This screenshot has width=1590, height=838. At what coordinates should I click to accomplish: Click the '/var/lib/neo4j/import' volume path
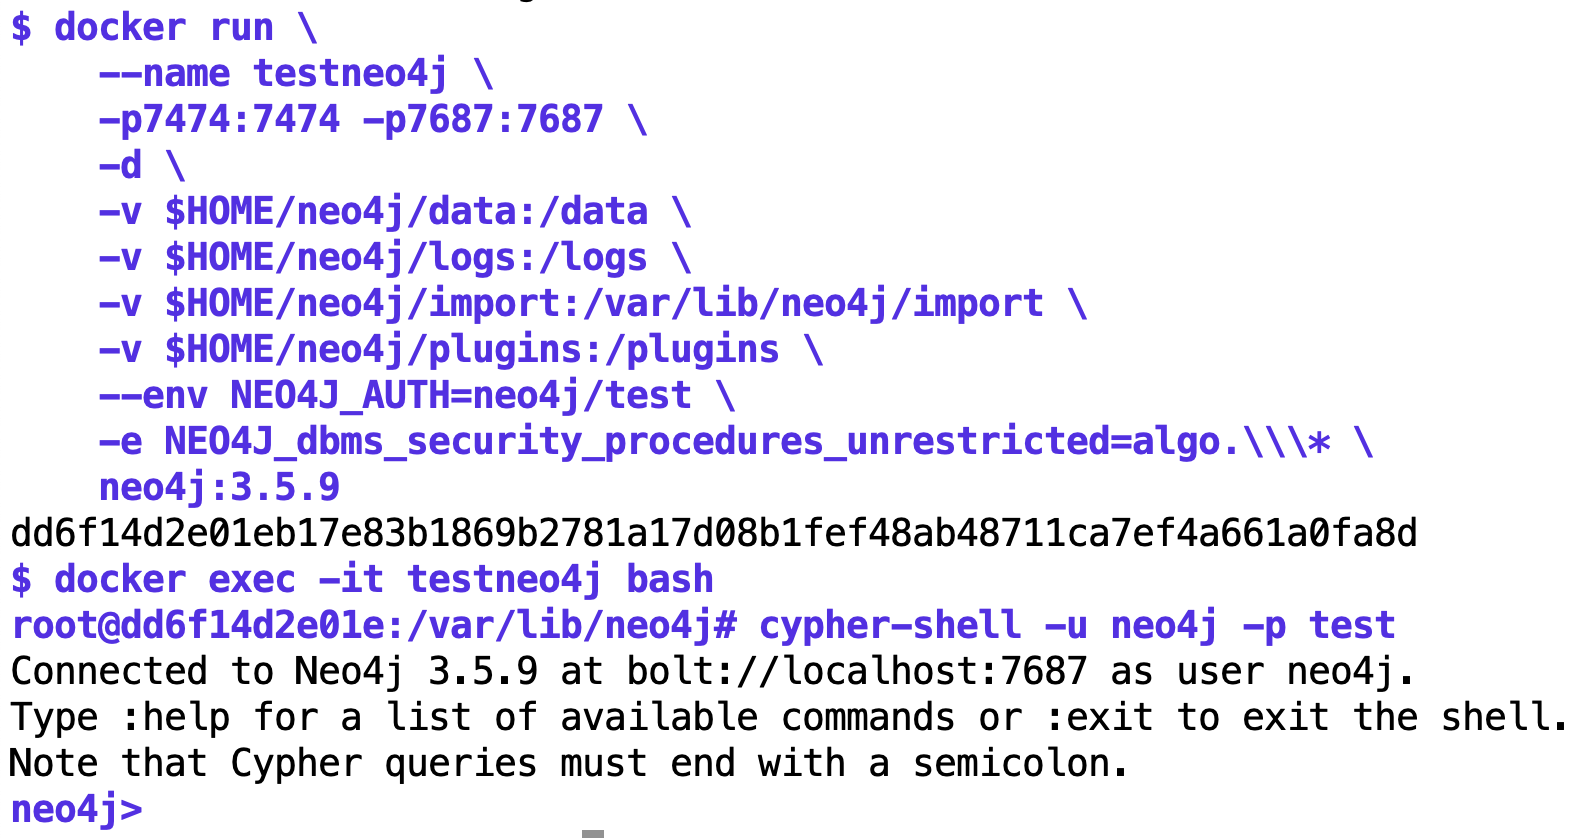click(813, 304)
